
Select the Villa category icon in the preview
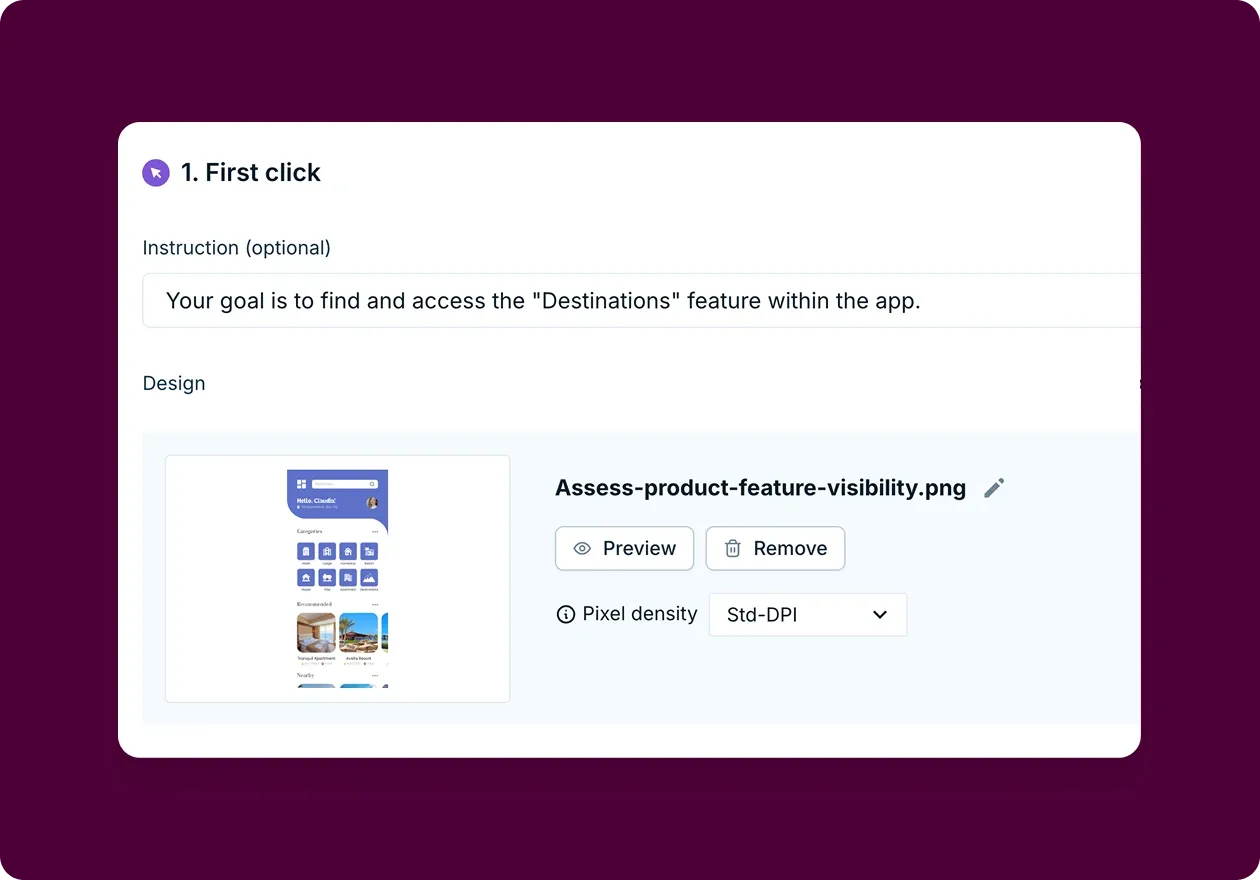(327, 579)
